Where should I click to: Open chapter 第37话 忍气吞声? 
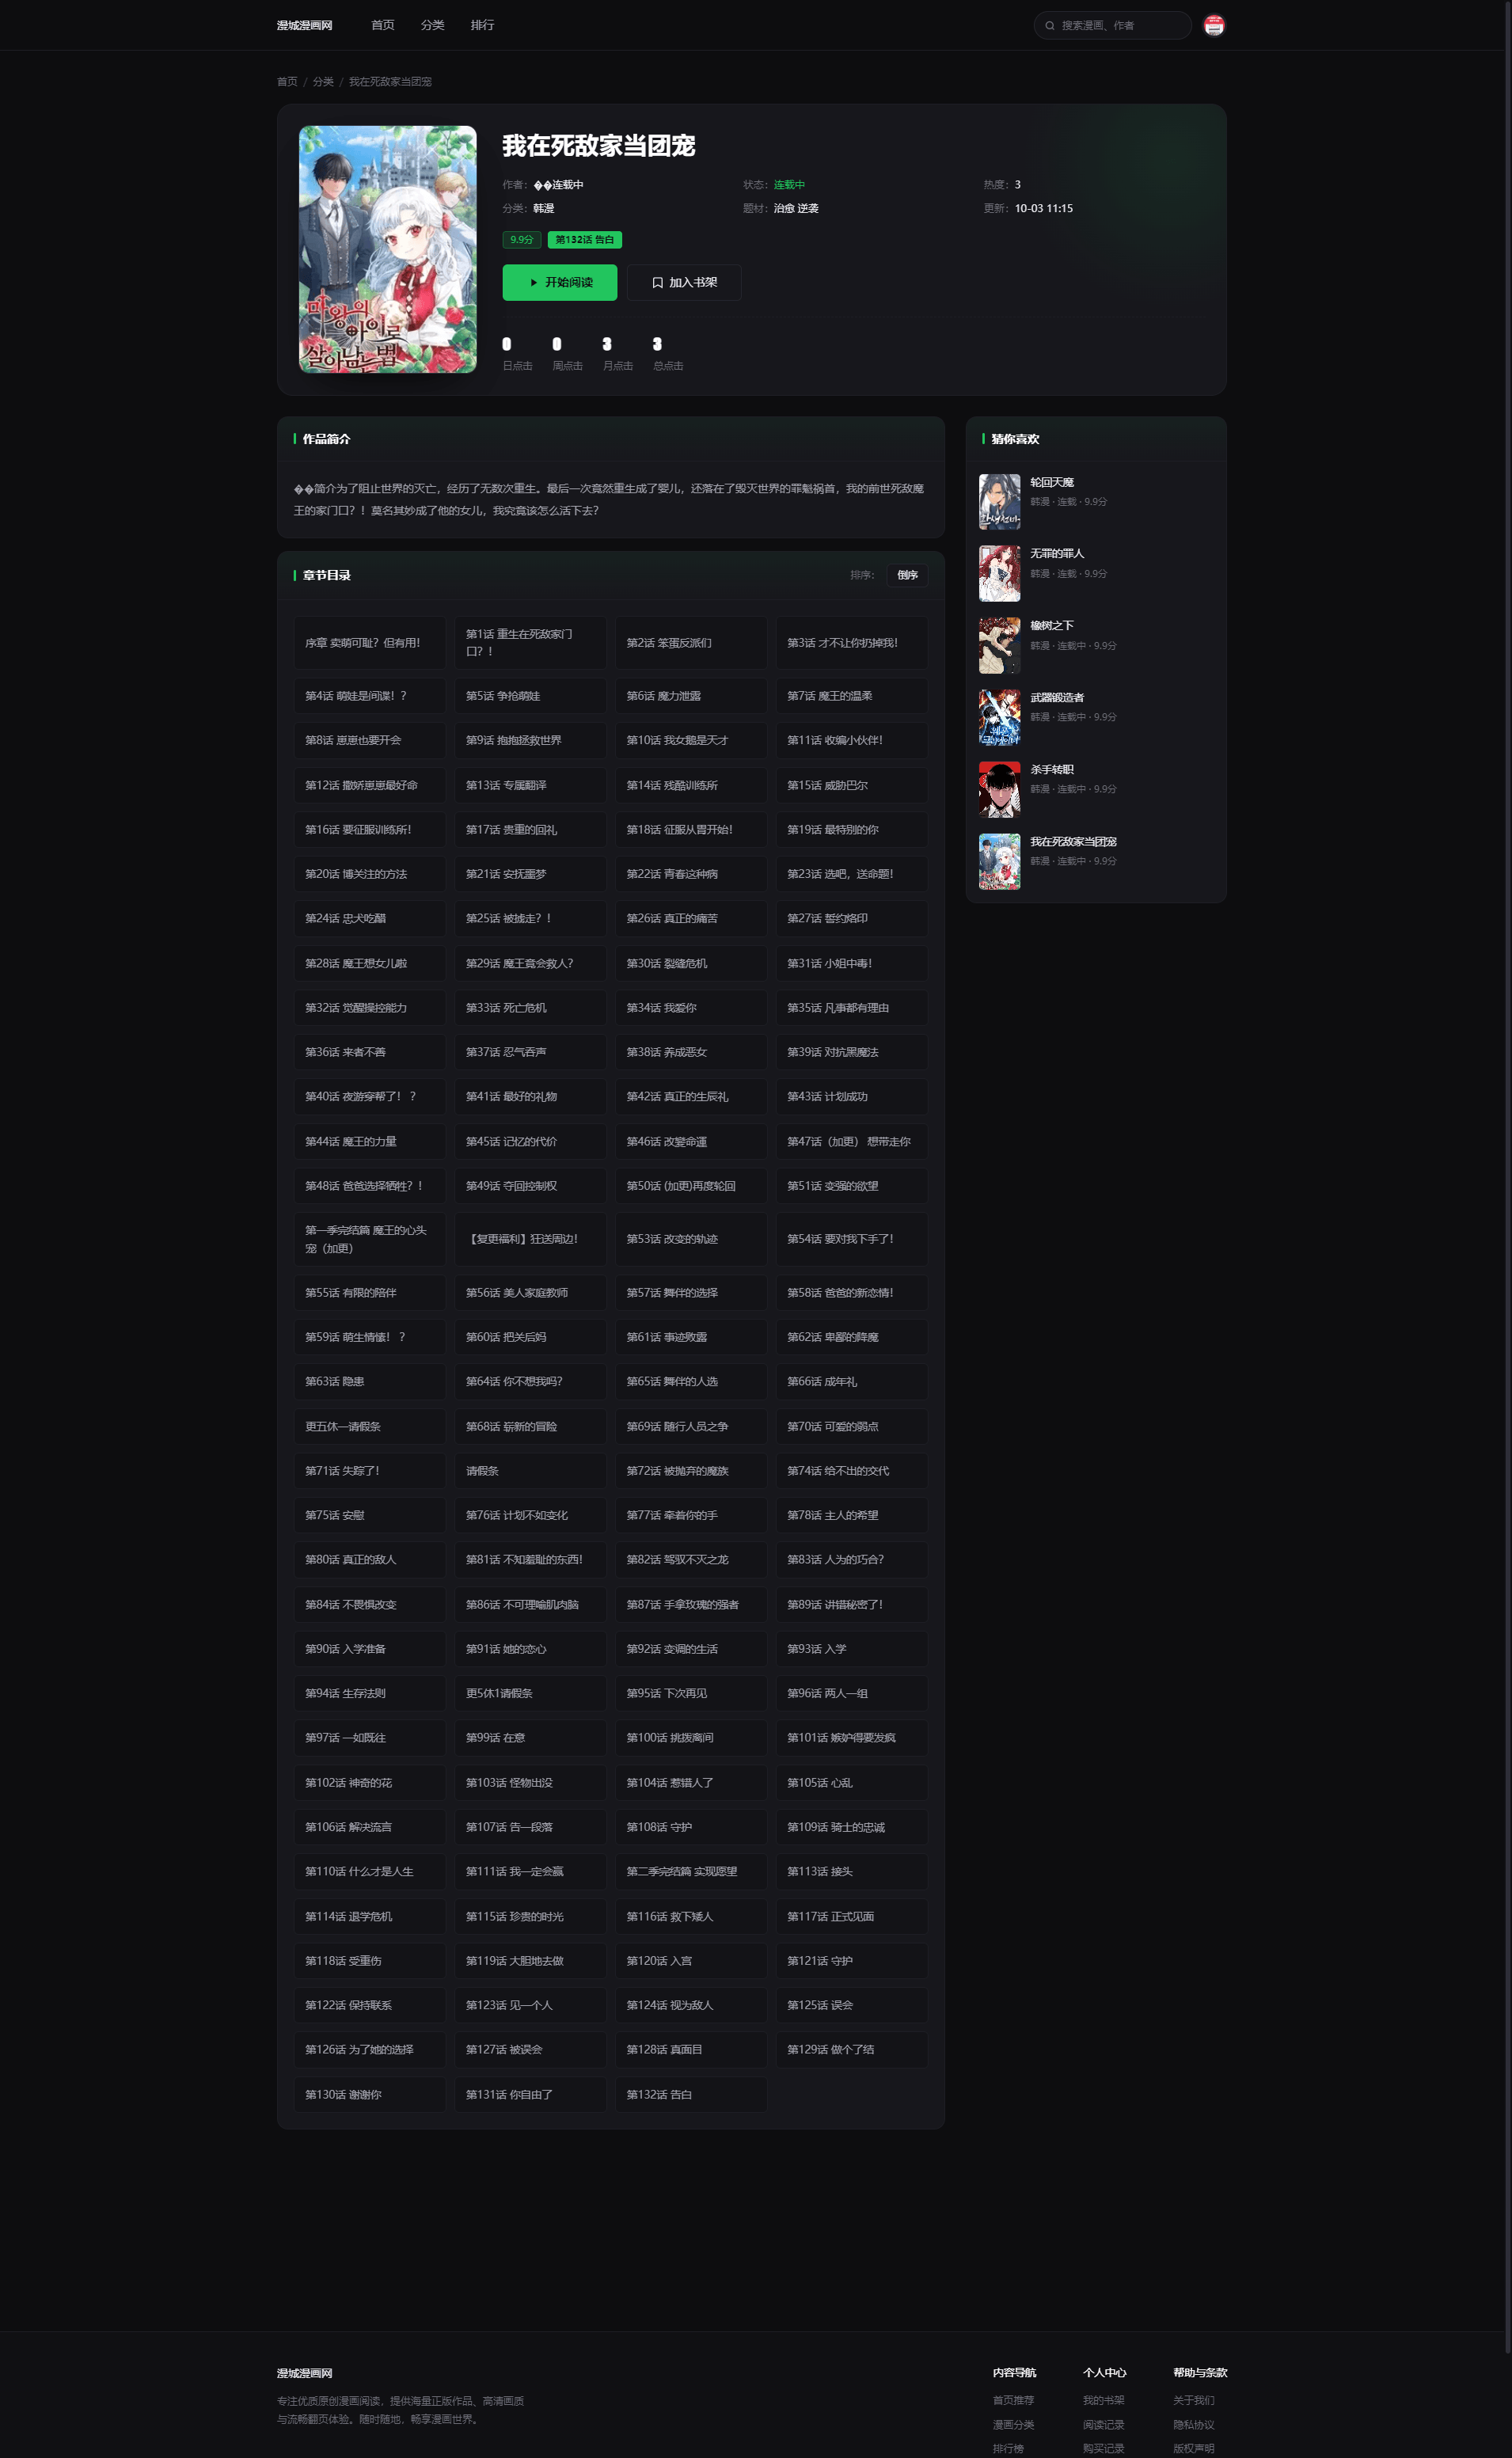[x=530, y=1052]
